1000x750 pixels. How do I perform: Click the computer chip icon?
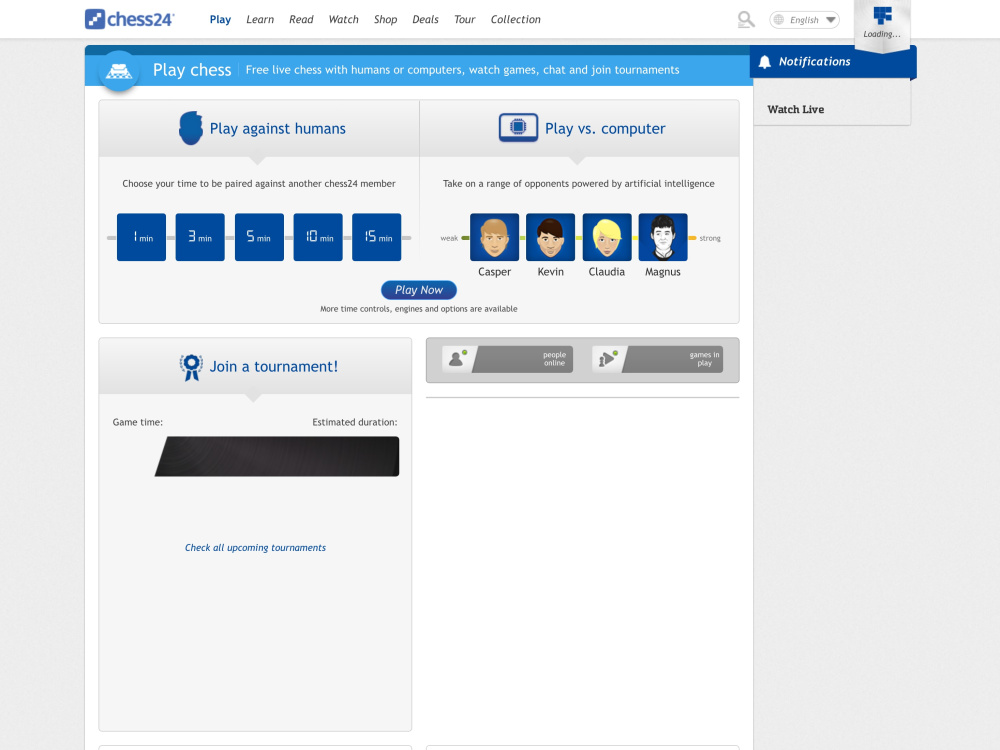[x=518, y=128]
